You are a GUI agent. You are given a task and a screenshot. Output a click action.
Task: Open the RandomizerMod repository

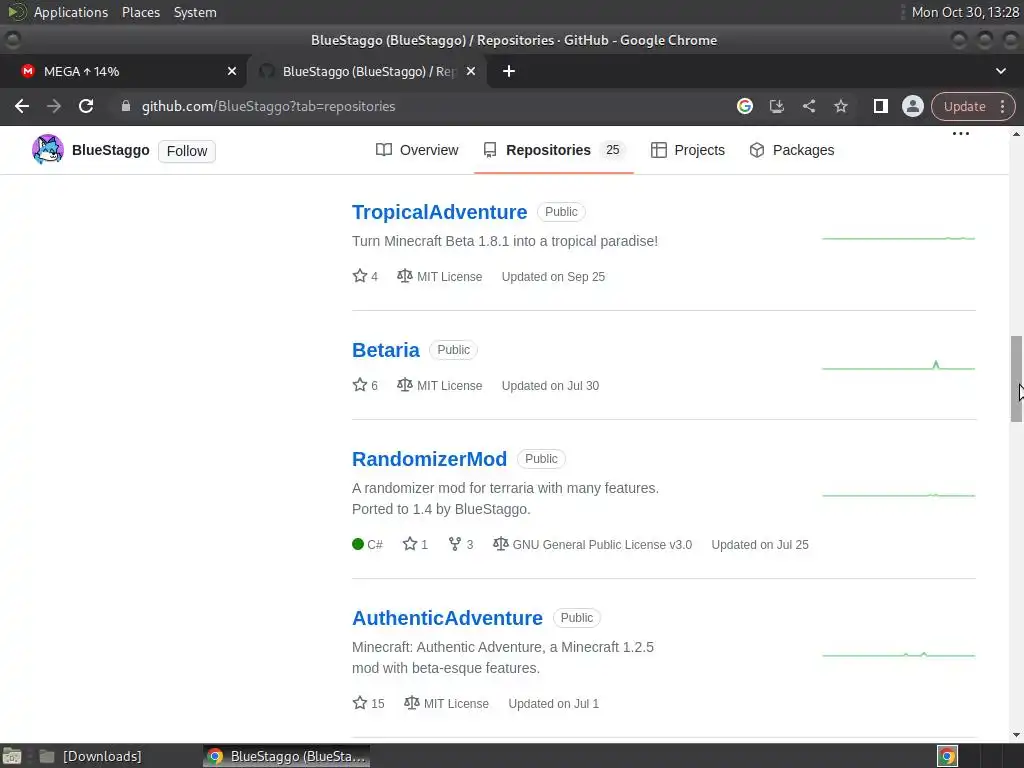[x=429, y=459]
